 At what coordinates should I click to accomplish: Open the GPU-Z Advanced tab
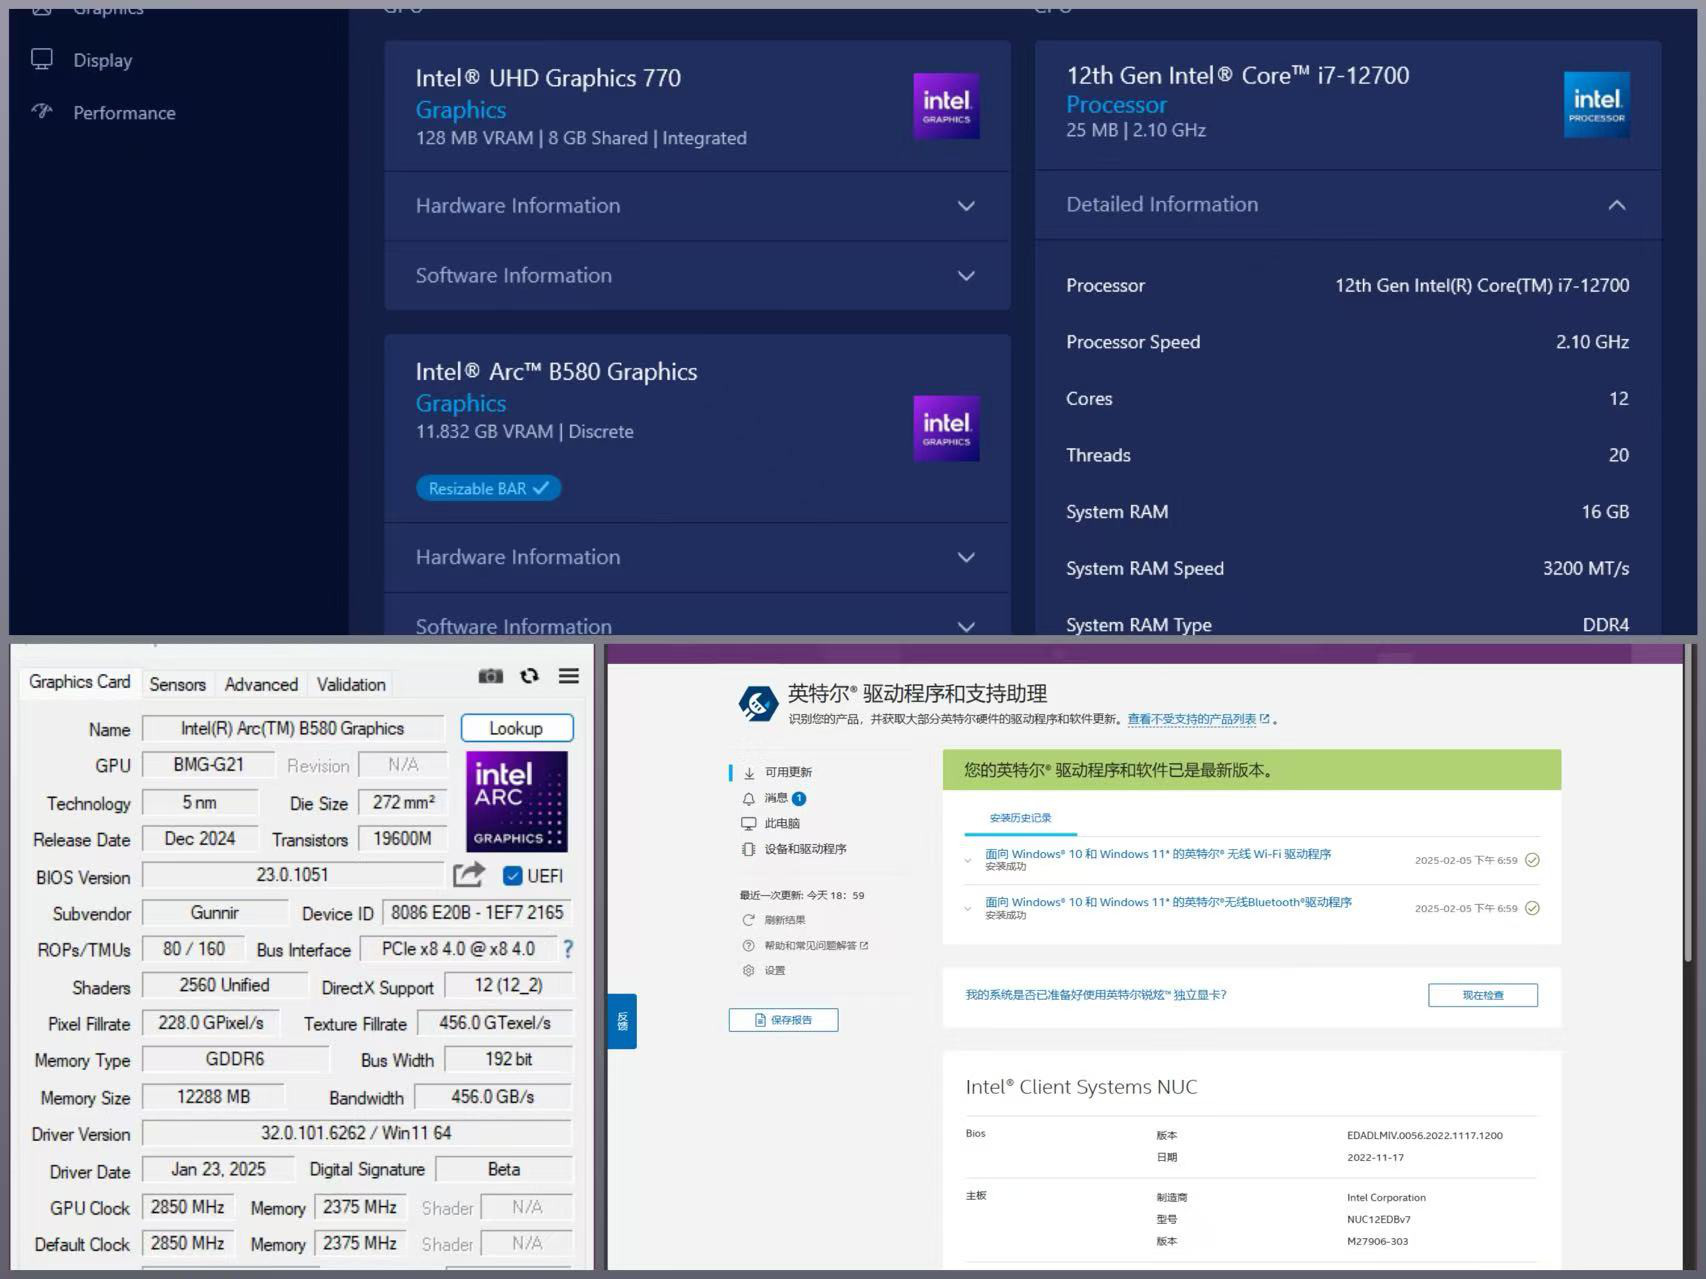click(261, 684)
